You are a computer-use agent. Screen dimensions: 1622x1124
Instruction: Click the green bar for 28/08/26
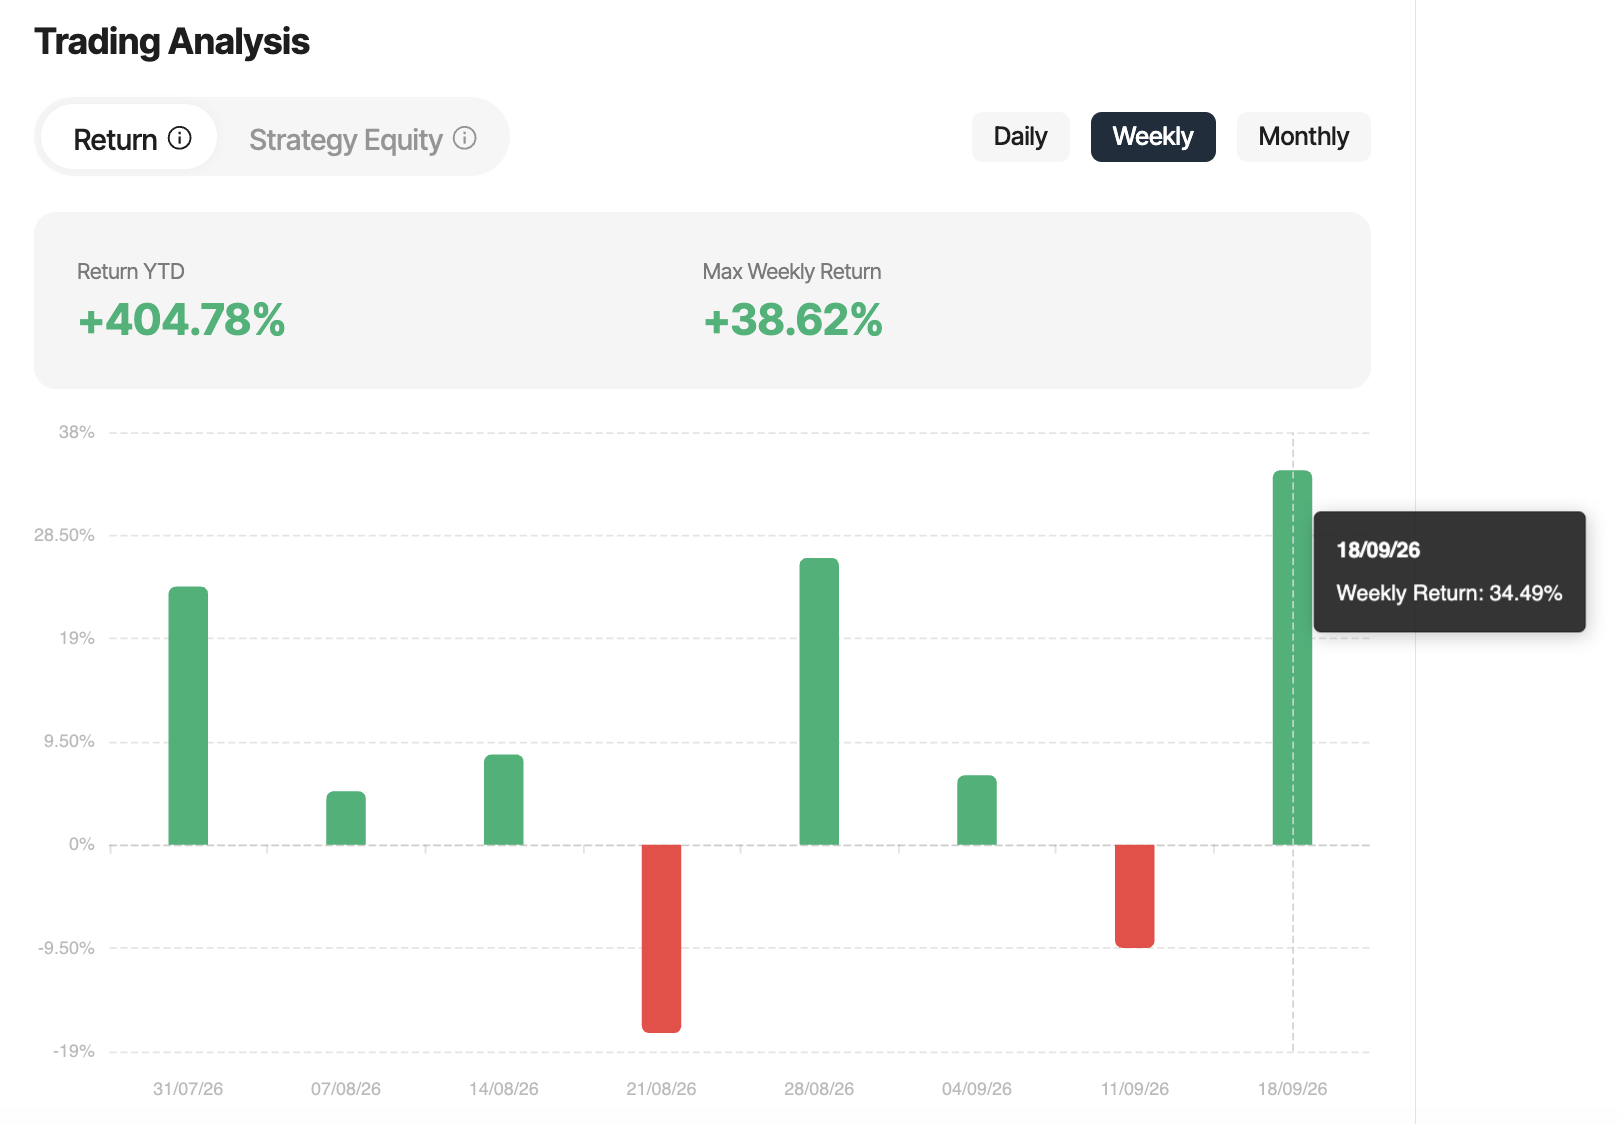coord(819,701)
